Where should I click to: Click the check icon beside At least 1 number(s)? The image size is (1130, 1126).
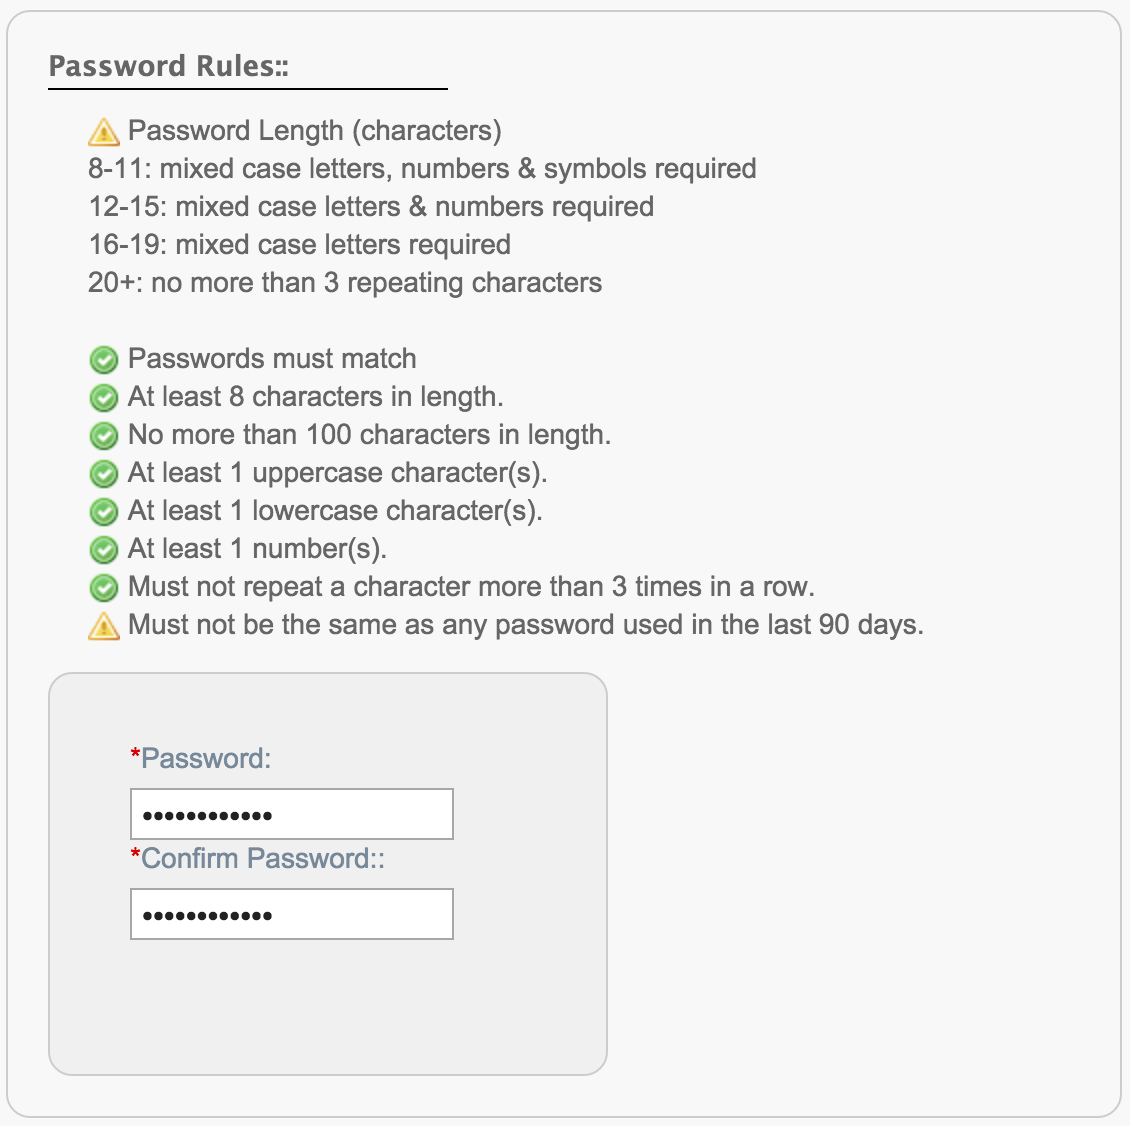tap(104, 550)
